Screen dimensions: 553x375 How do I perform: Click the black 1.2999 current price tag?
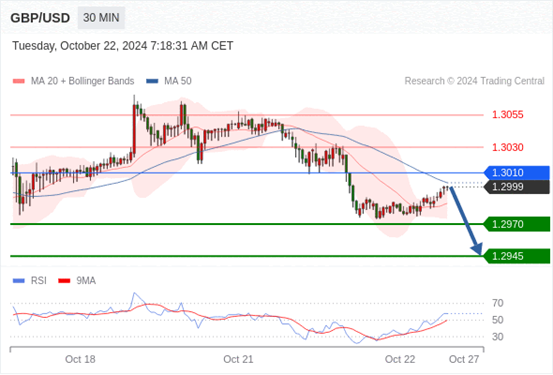coord(517,187)
